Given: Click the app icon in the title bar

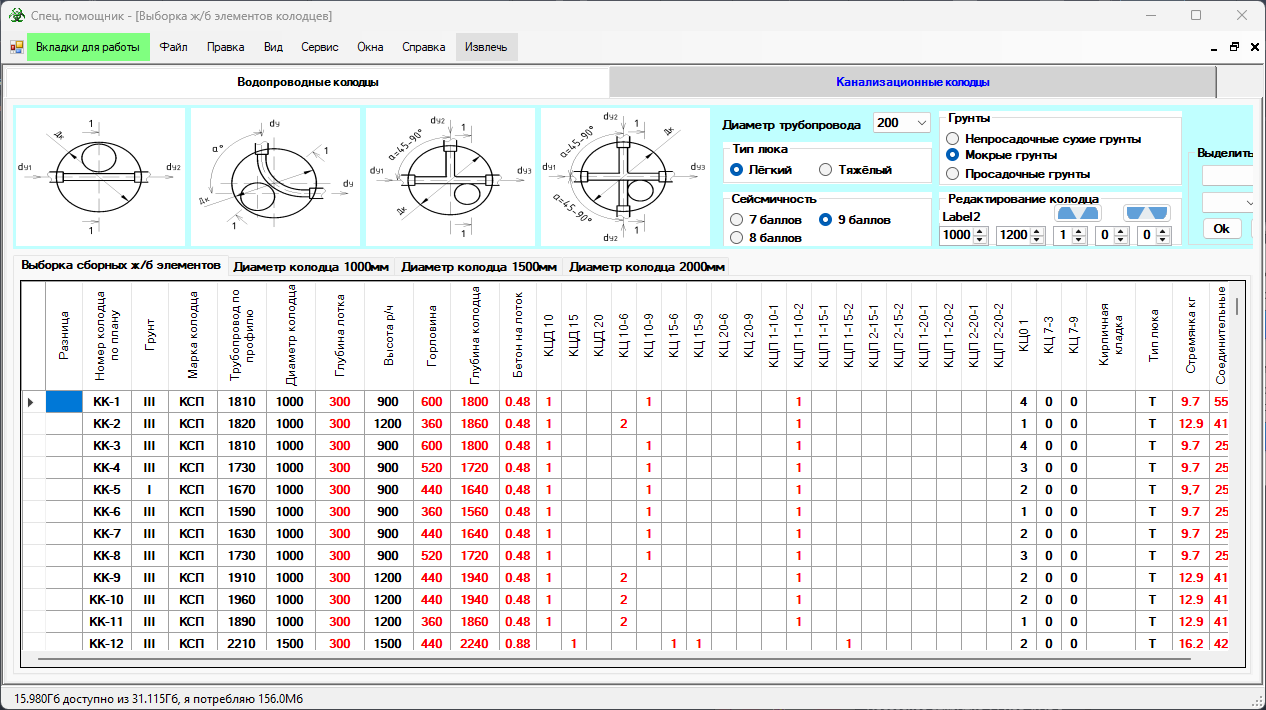Looking at the screenshot, I should pyautogui.click(x=16, y=16).
